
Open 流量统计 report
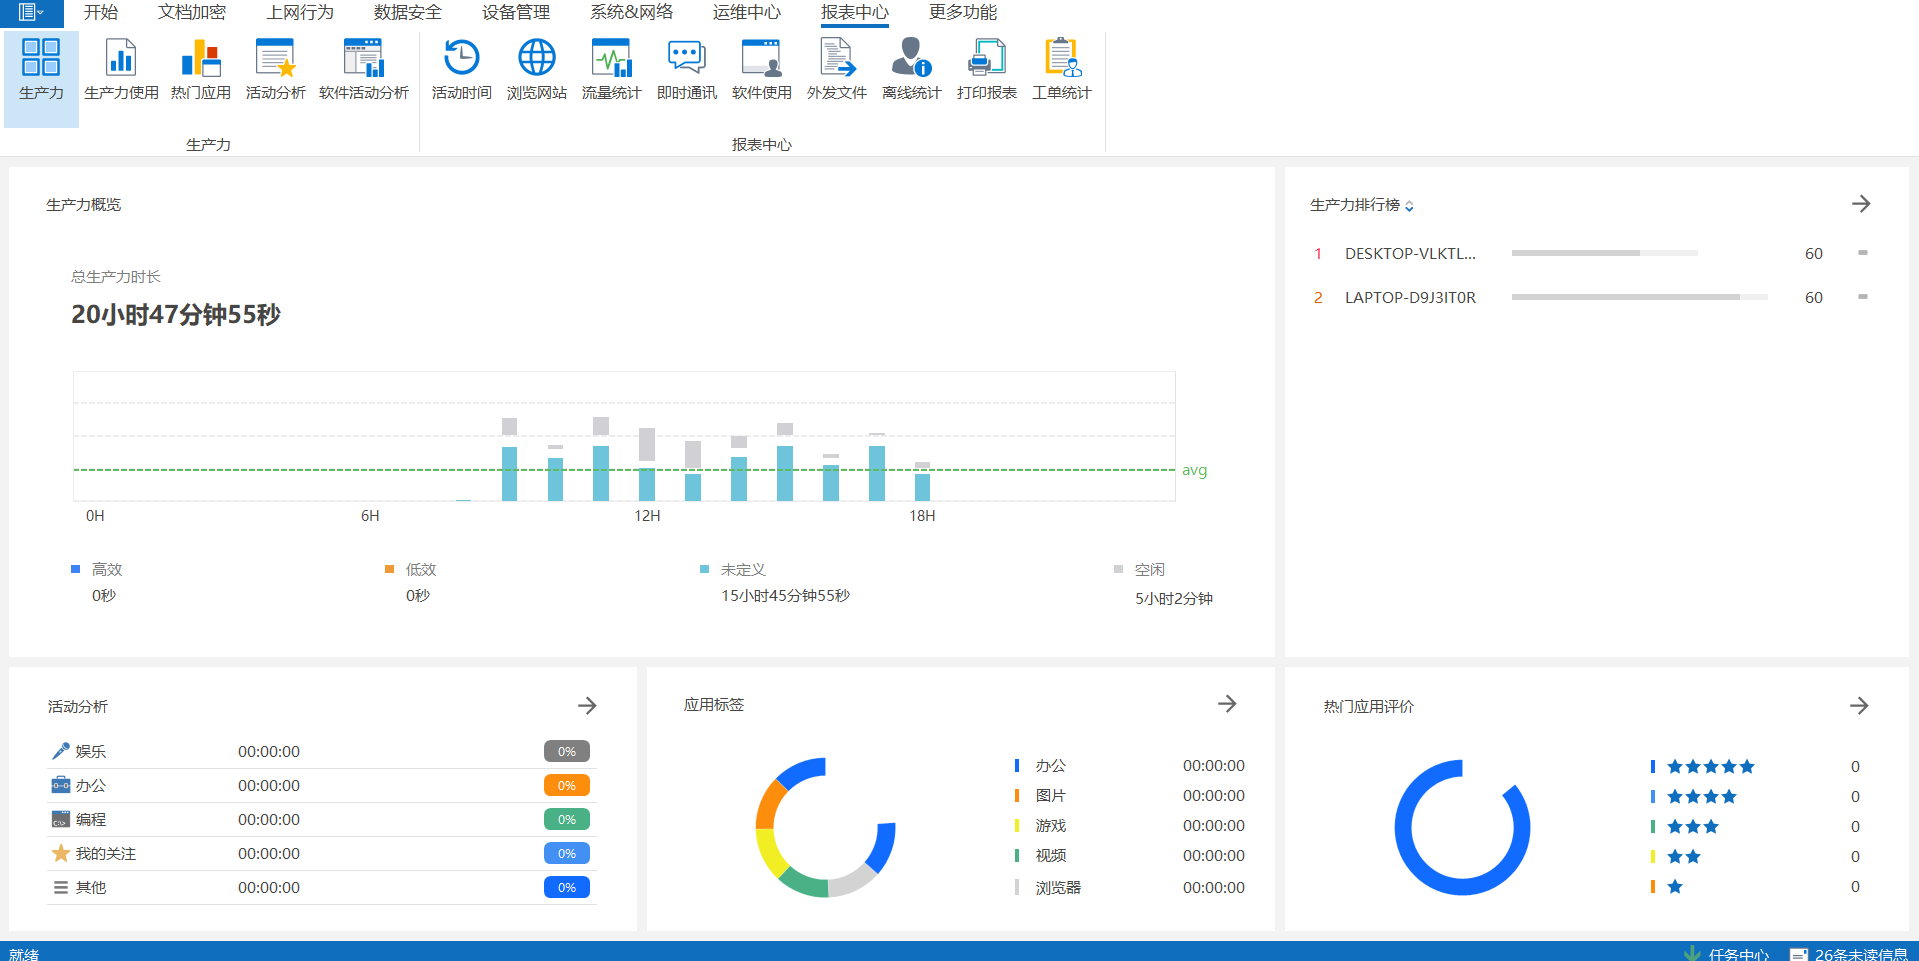(611, 70)
